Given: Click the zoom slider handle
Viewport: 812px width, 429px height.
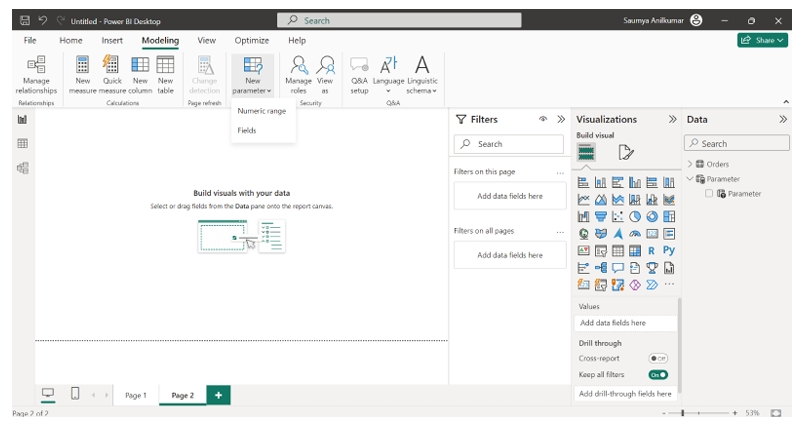Looking at the screenshot, I should [x=683, y=413].
